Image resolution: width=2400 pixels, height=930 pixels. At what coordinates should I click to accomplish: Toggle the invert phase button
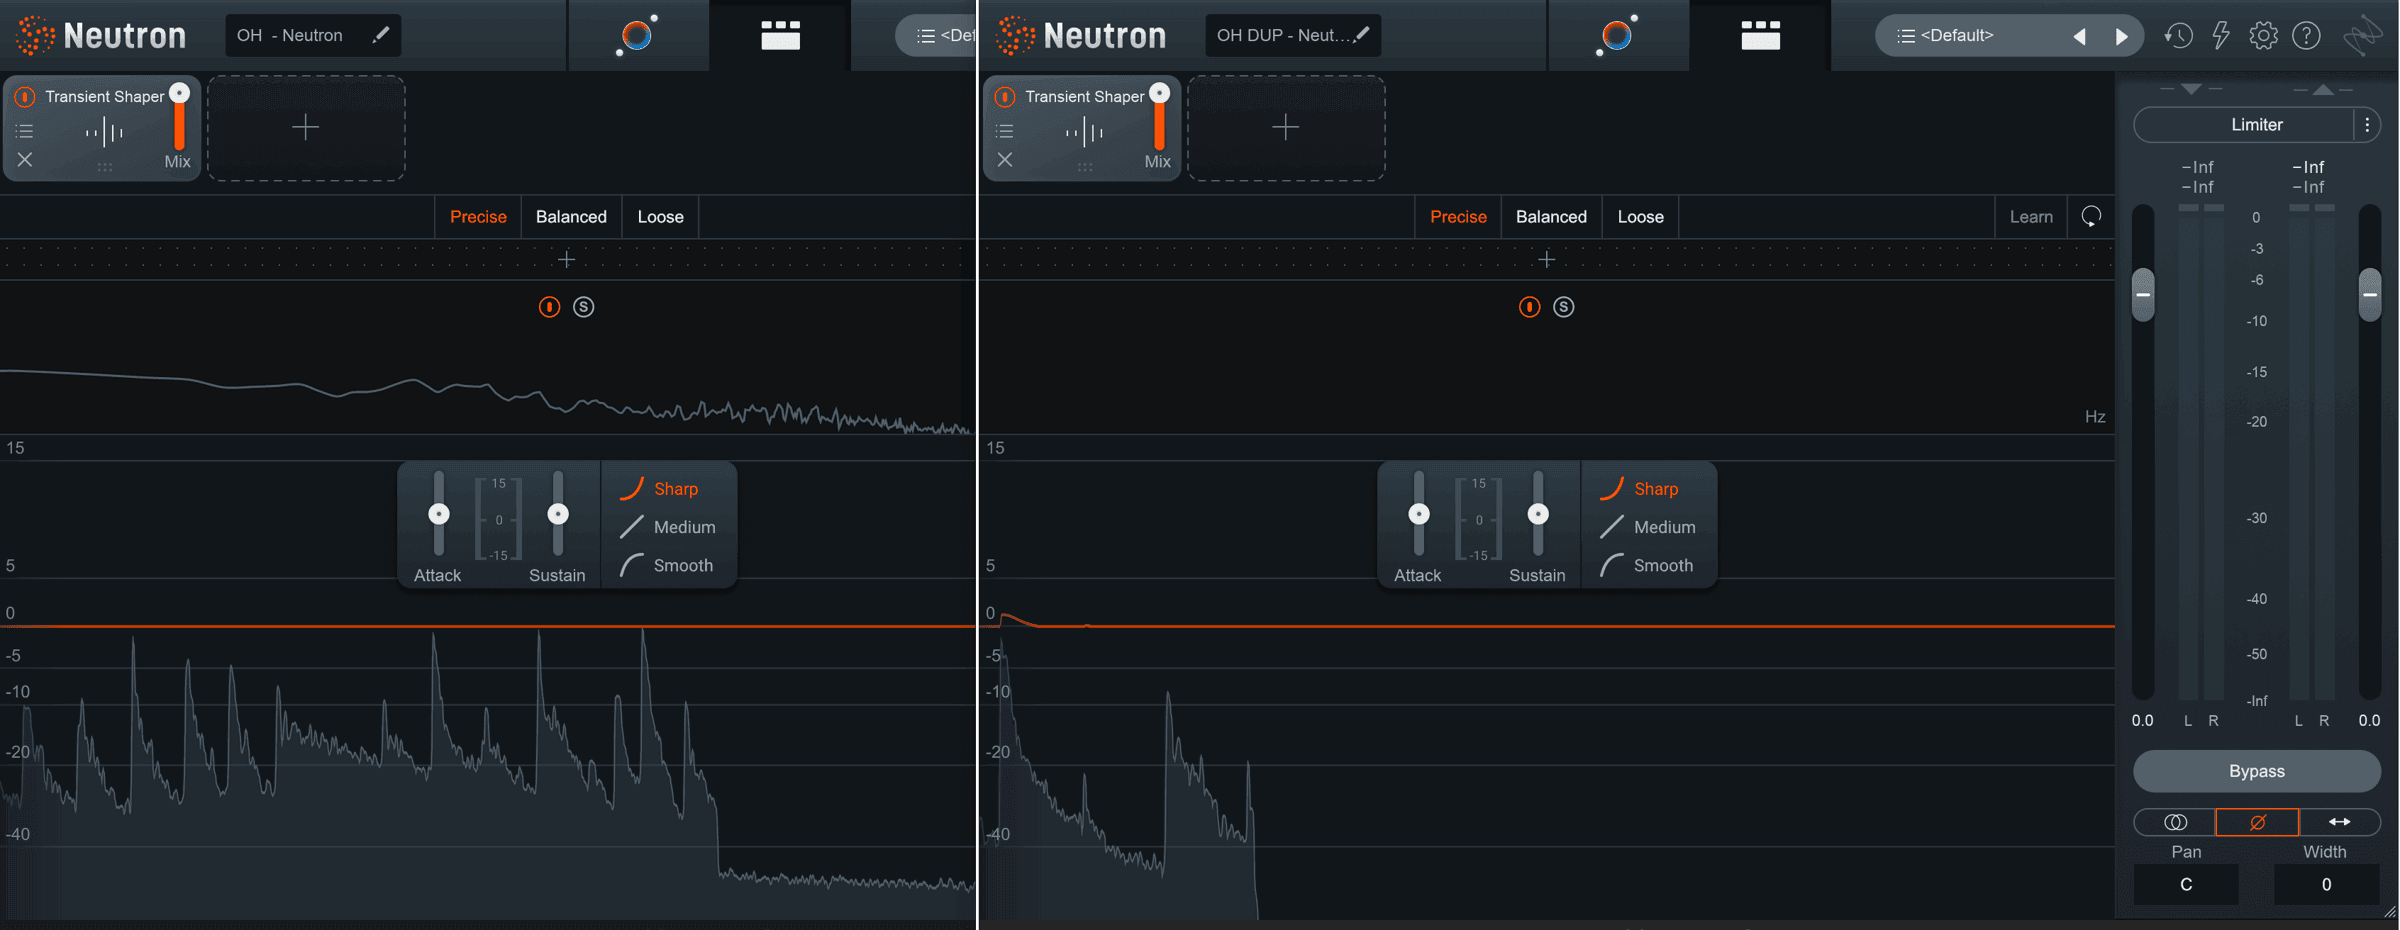click(2257, 822)
